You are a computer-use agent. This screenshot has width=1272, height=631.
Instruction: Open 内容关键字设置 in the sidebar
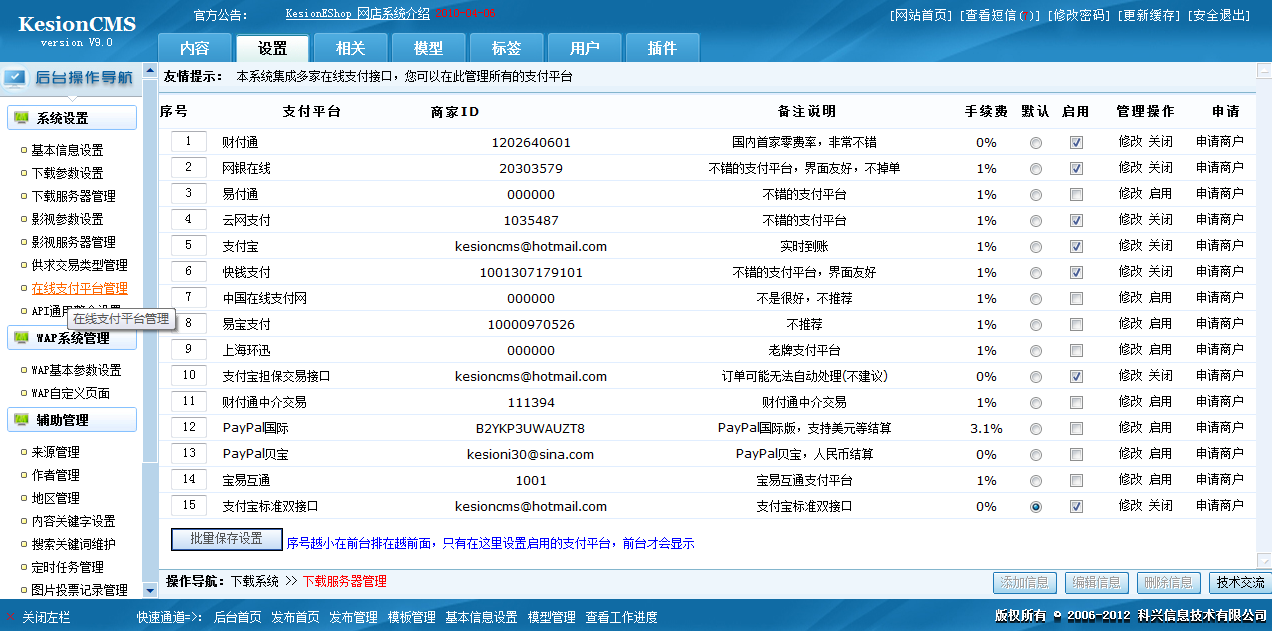(73, 521)
